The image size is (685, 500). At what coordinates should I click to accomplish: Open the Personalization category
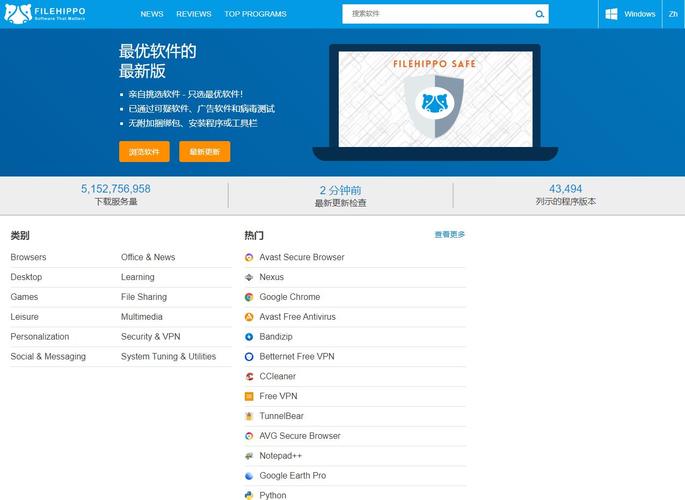pos(40,337)
